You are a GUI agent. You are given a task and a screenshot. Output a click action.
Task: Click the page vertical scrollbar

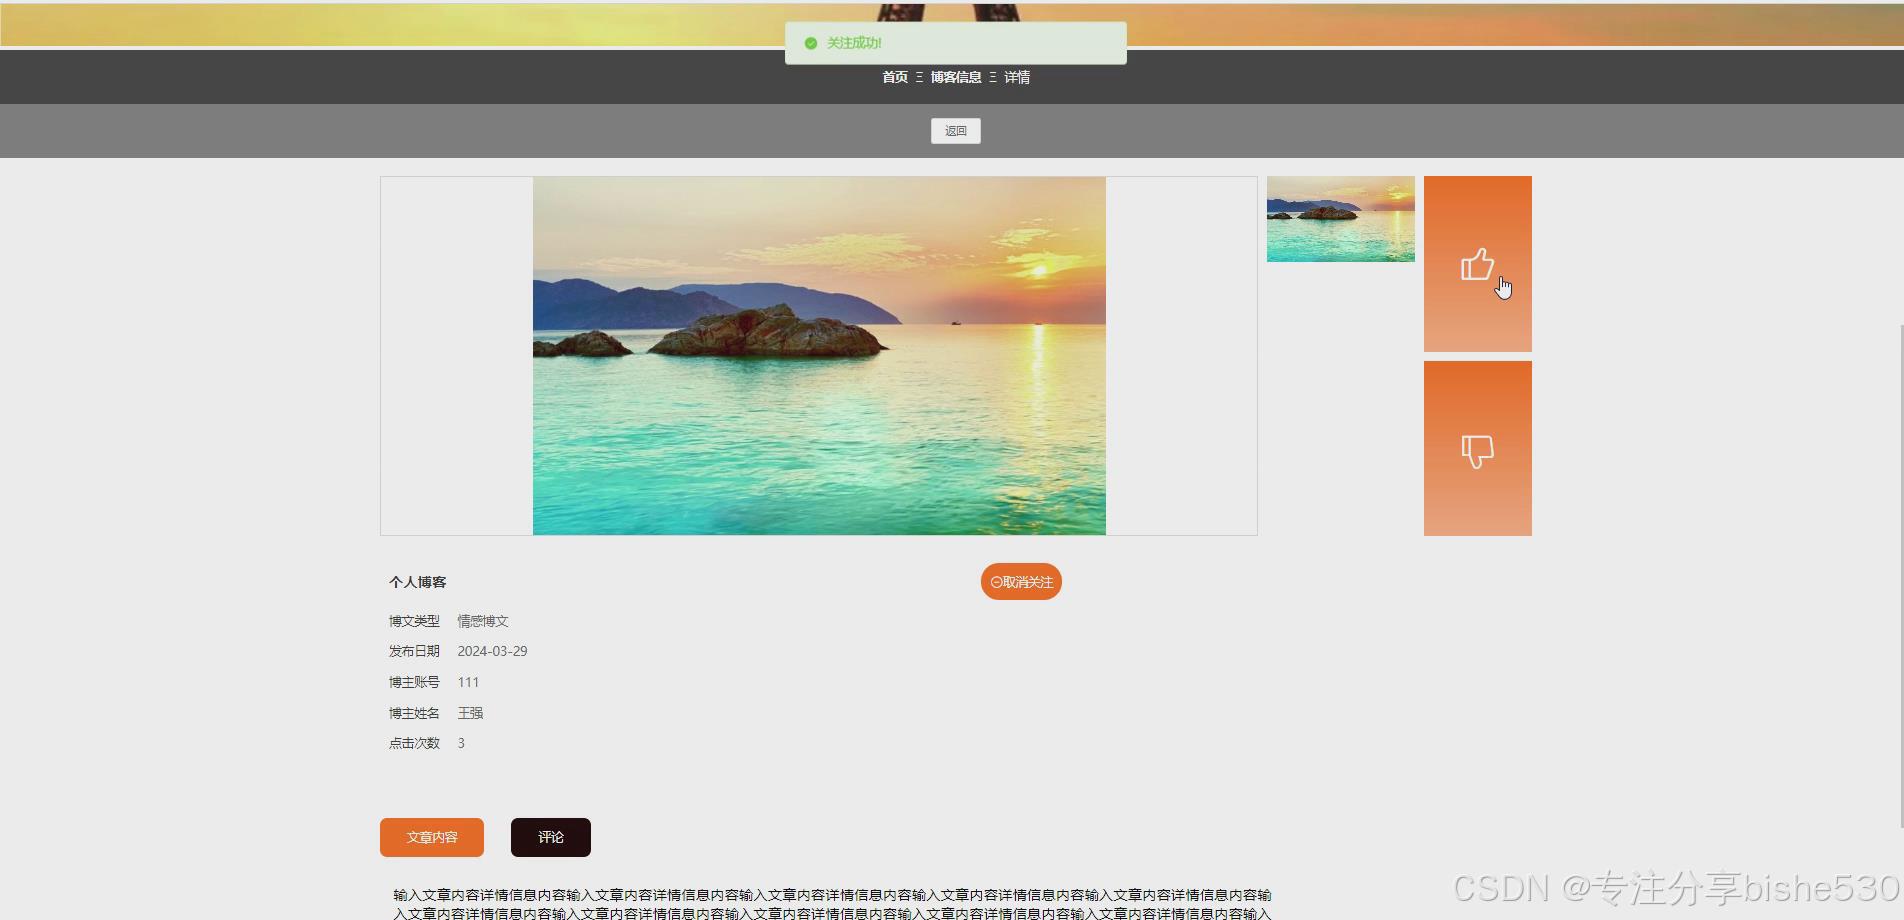click(1900, 575)
